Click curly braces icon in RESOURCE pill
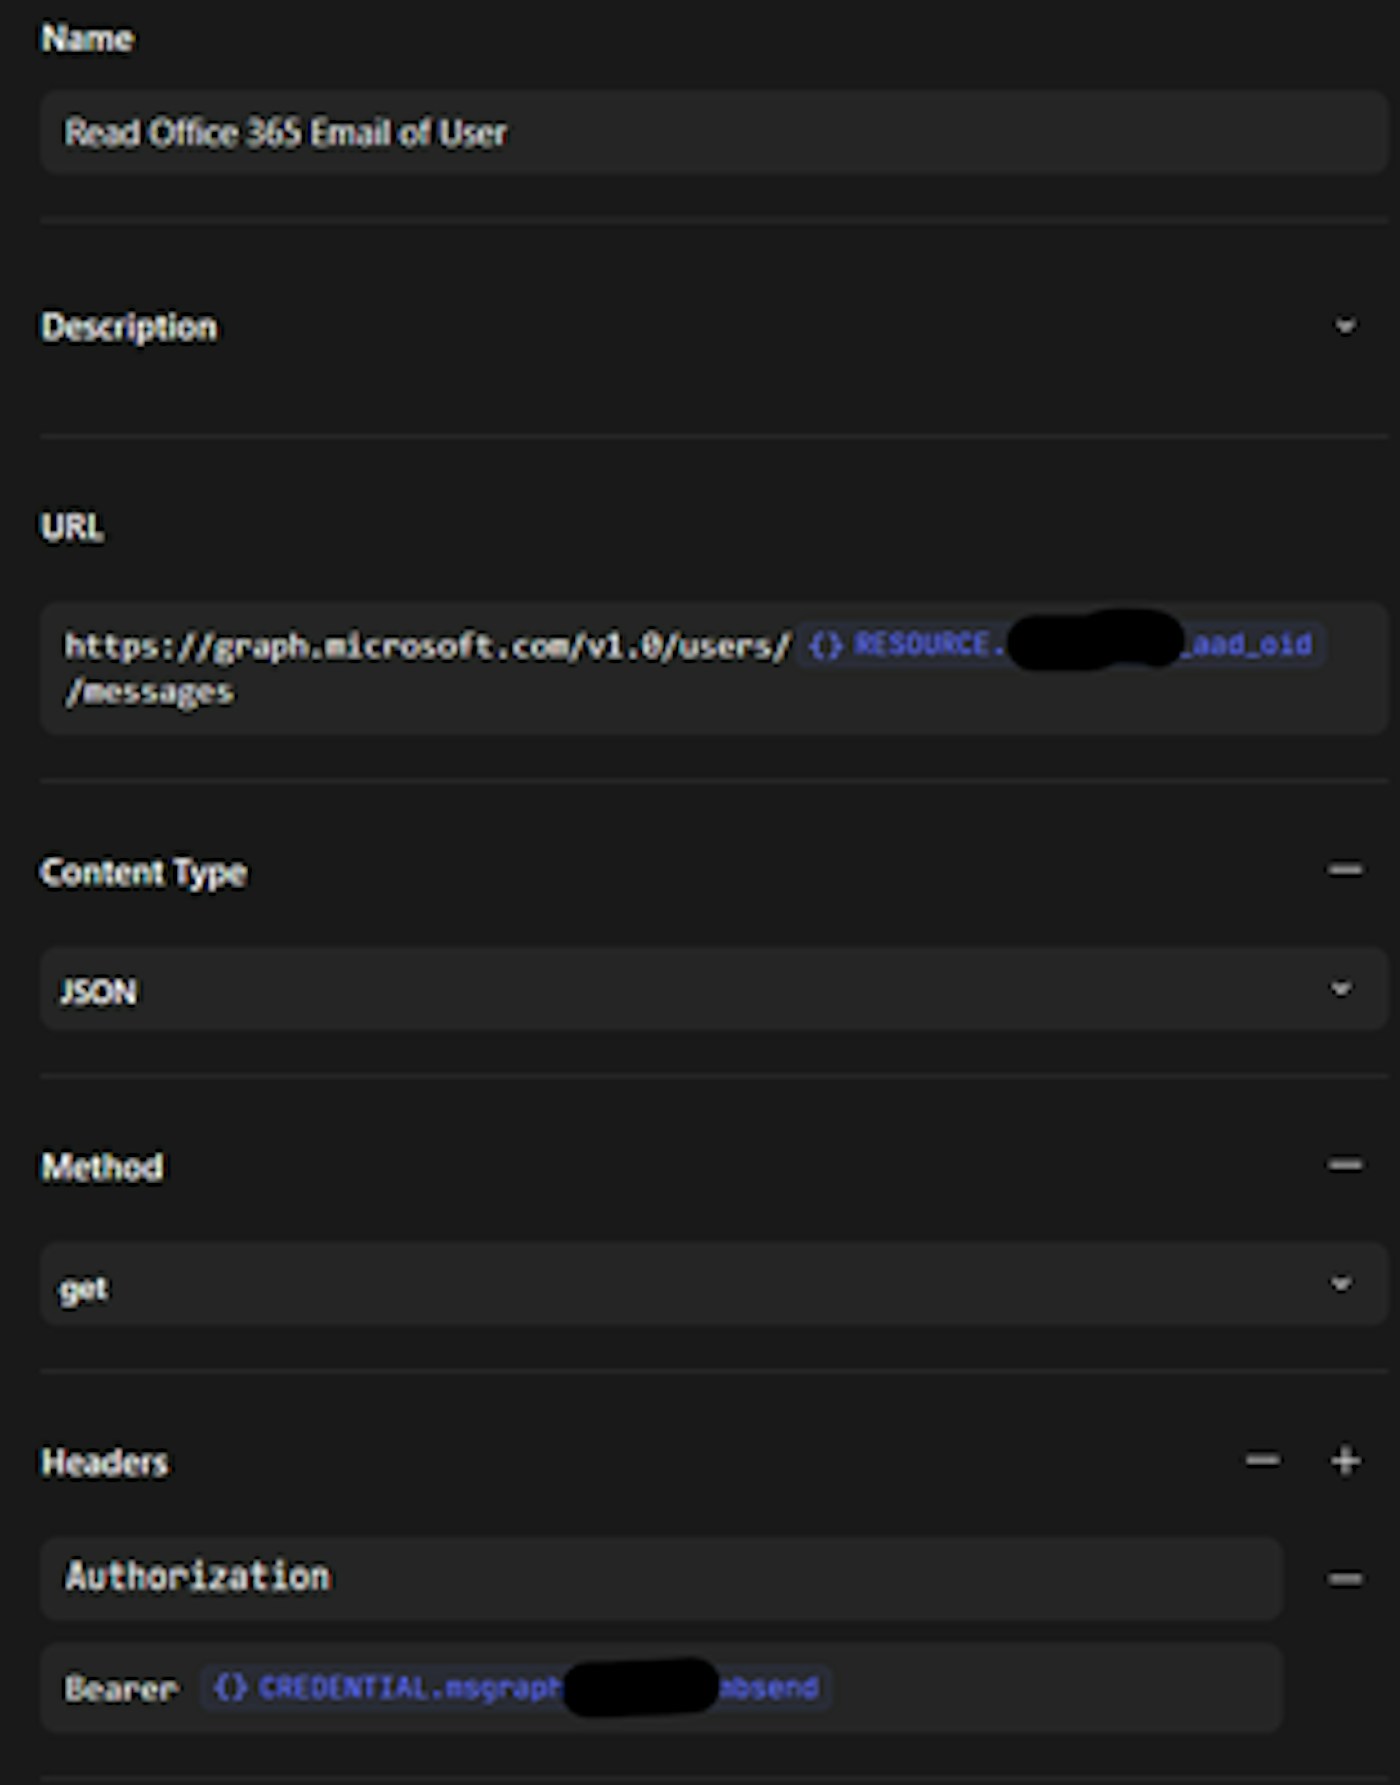 pos(825,646)
